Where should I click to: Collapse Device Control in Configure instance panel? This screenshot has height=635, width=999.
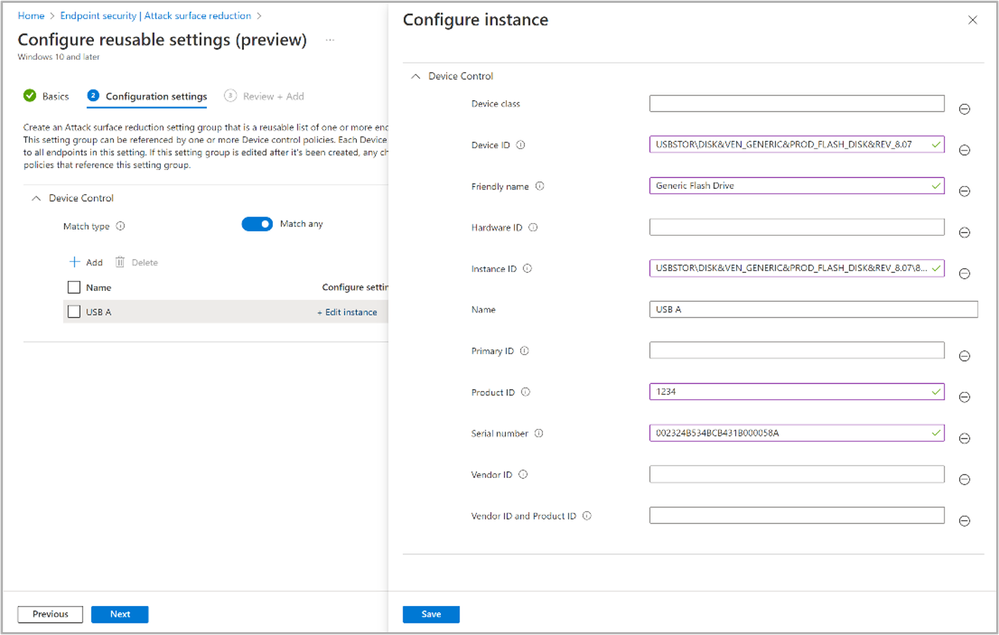pyautogui.click(x=415, y=76)
